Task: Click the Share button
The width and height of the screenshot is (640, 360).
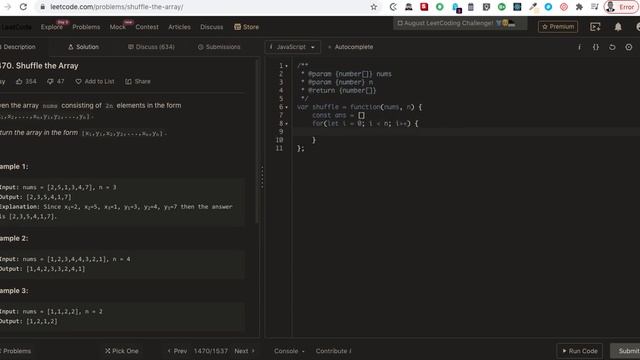Action: 138,82
